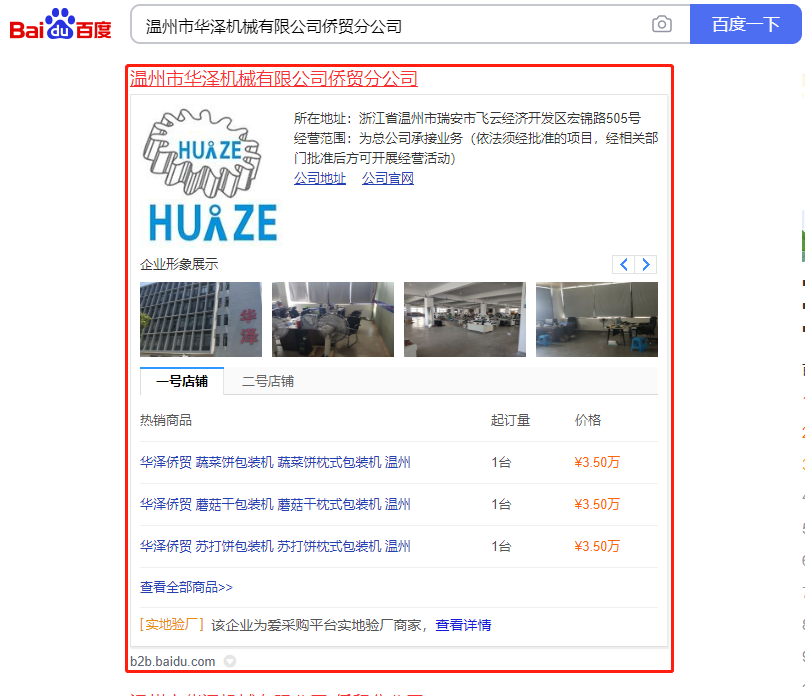The image size is (805, 696).
Task: Click price ¥3.50万 in 蔬菜饼 row
Action: click(x=597, y=462)
